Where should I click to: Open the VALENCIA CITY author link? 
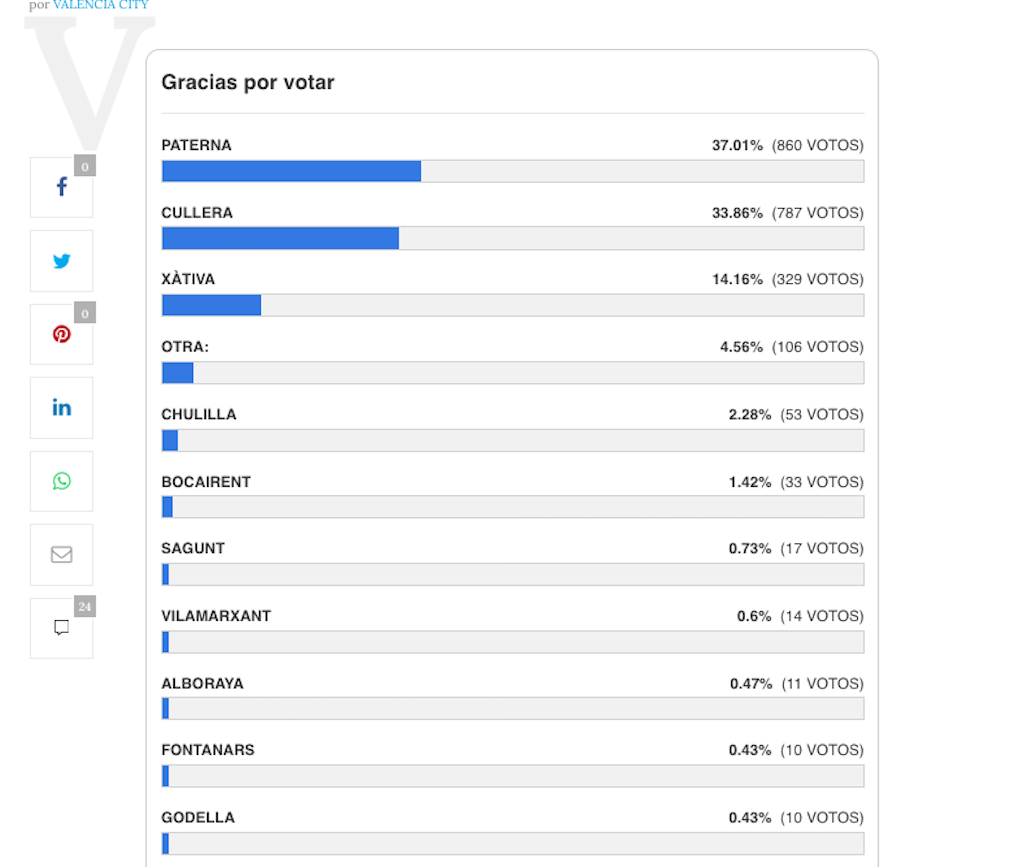(x=100, y=5)
